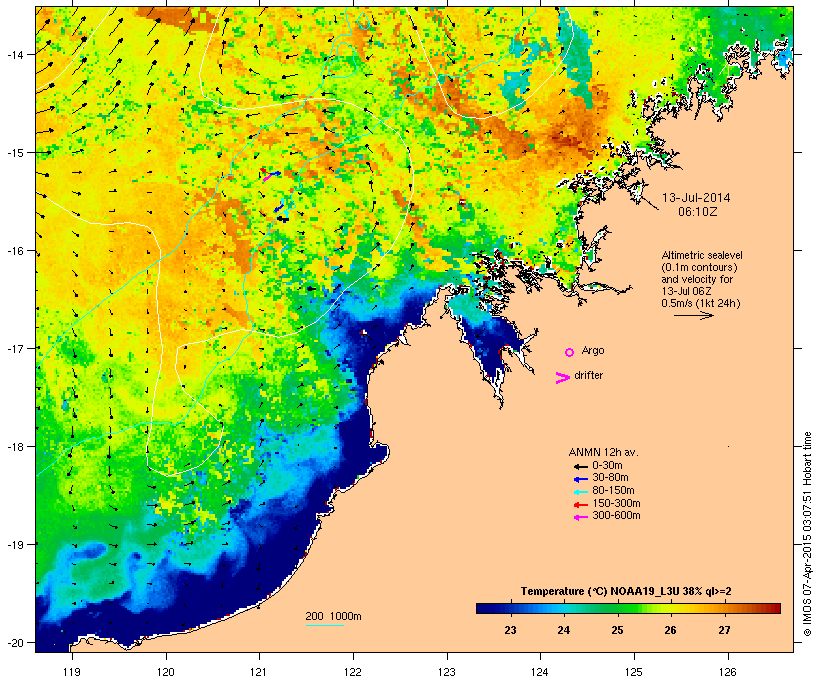Click the 'drifter' legend label
The width and height of the screenshot is (820, 680).
coord(588,375)
